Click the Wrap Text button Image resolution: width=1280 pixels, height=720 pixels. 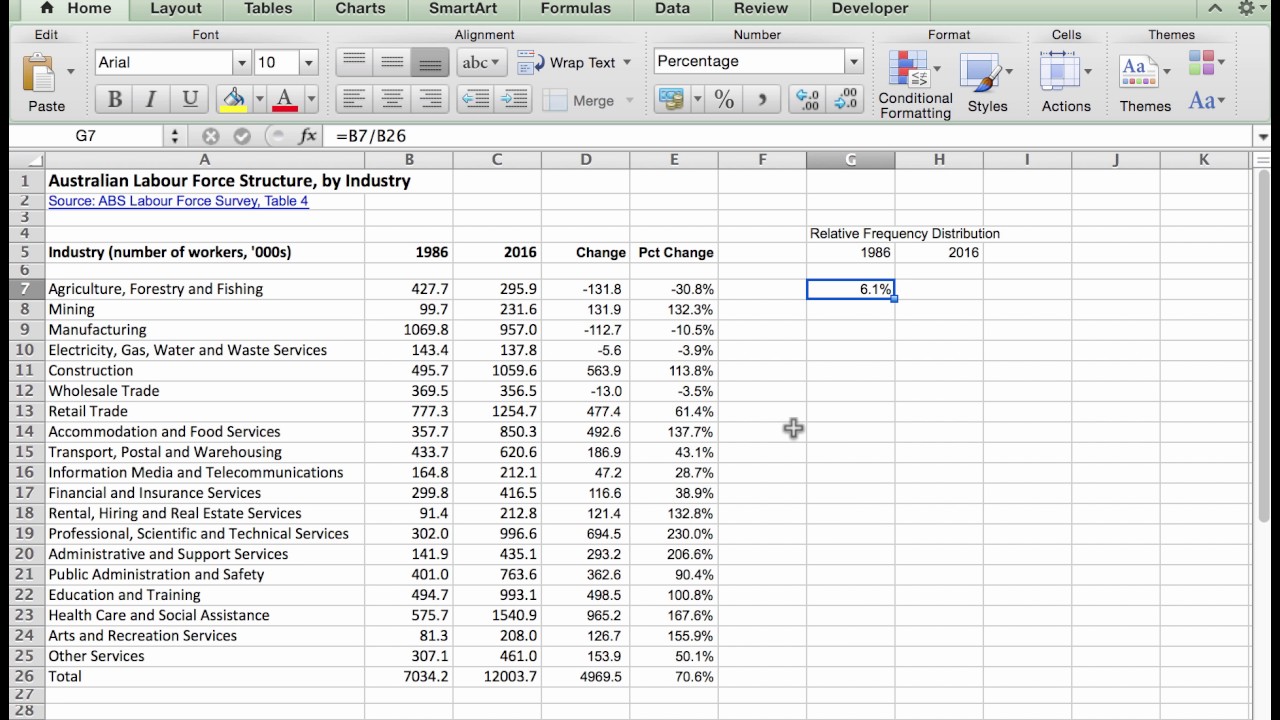click(x=574, y=62)
